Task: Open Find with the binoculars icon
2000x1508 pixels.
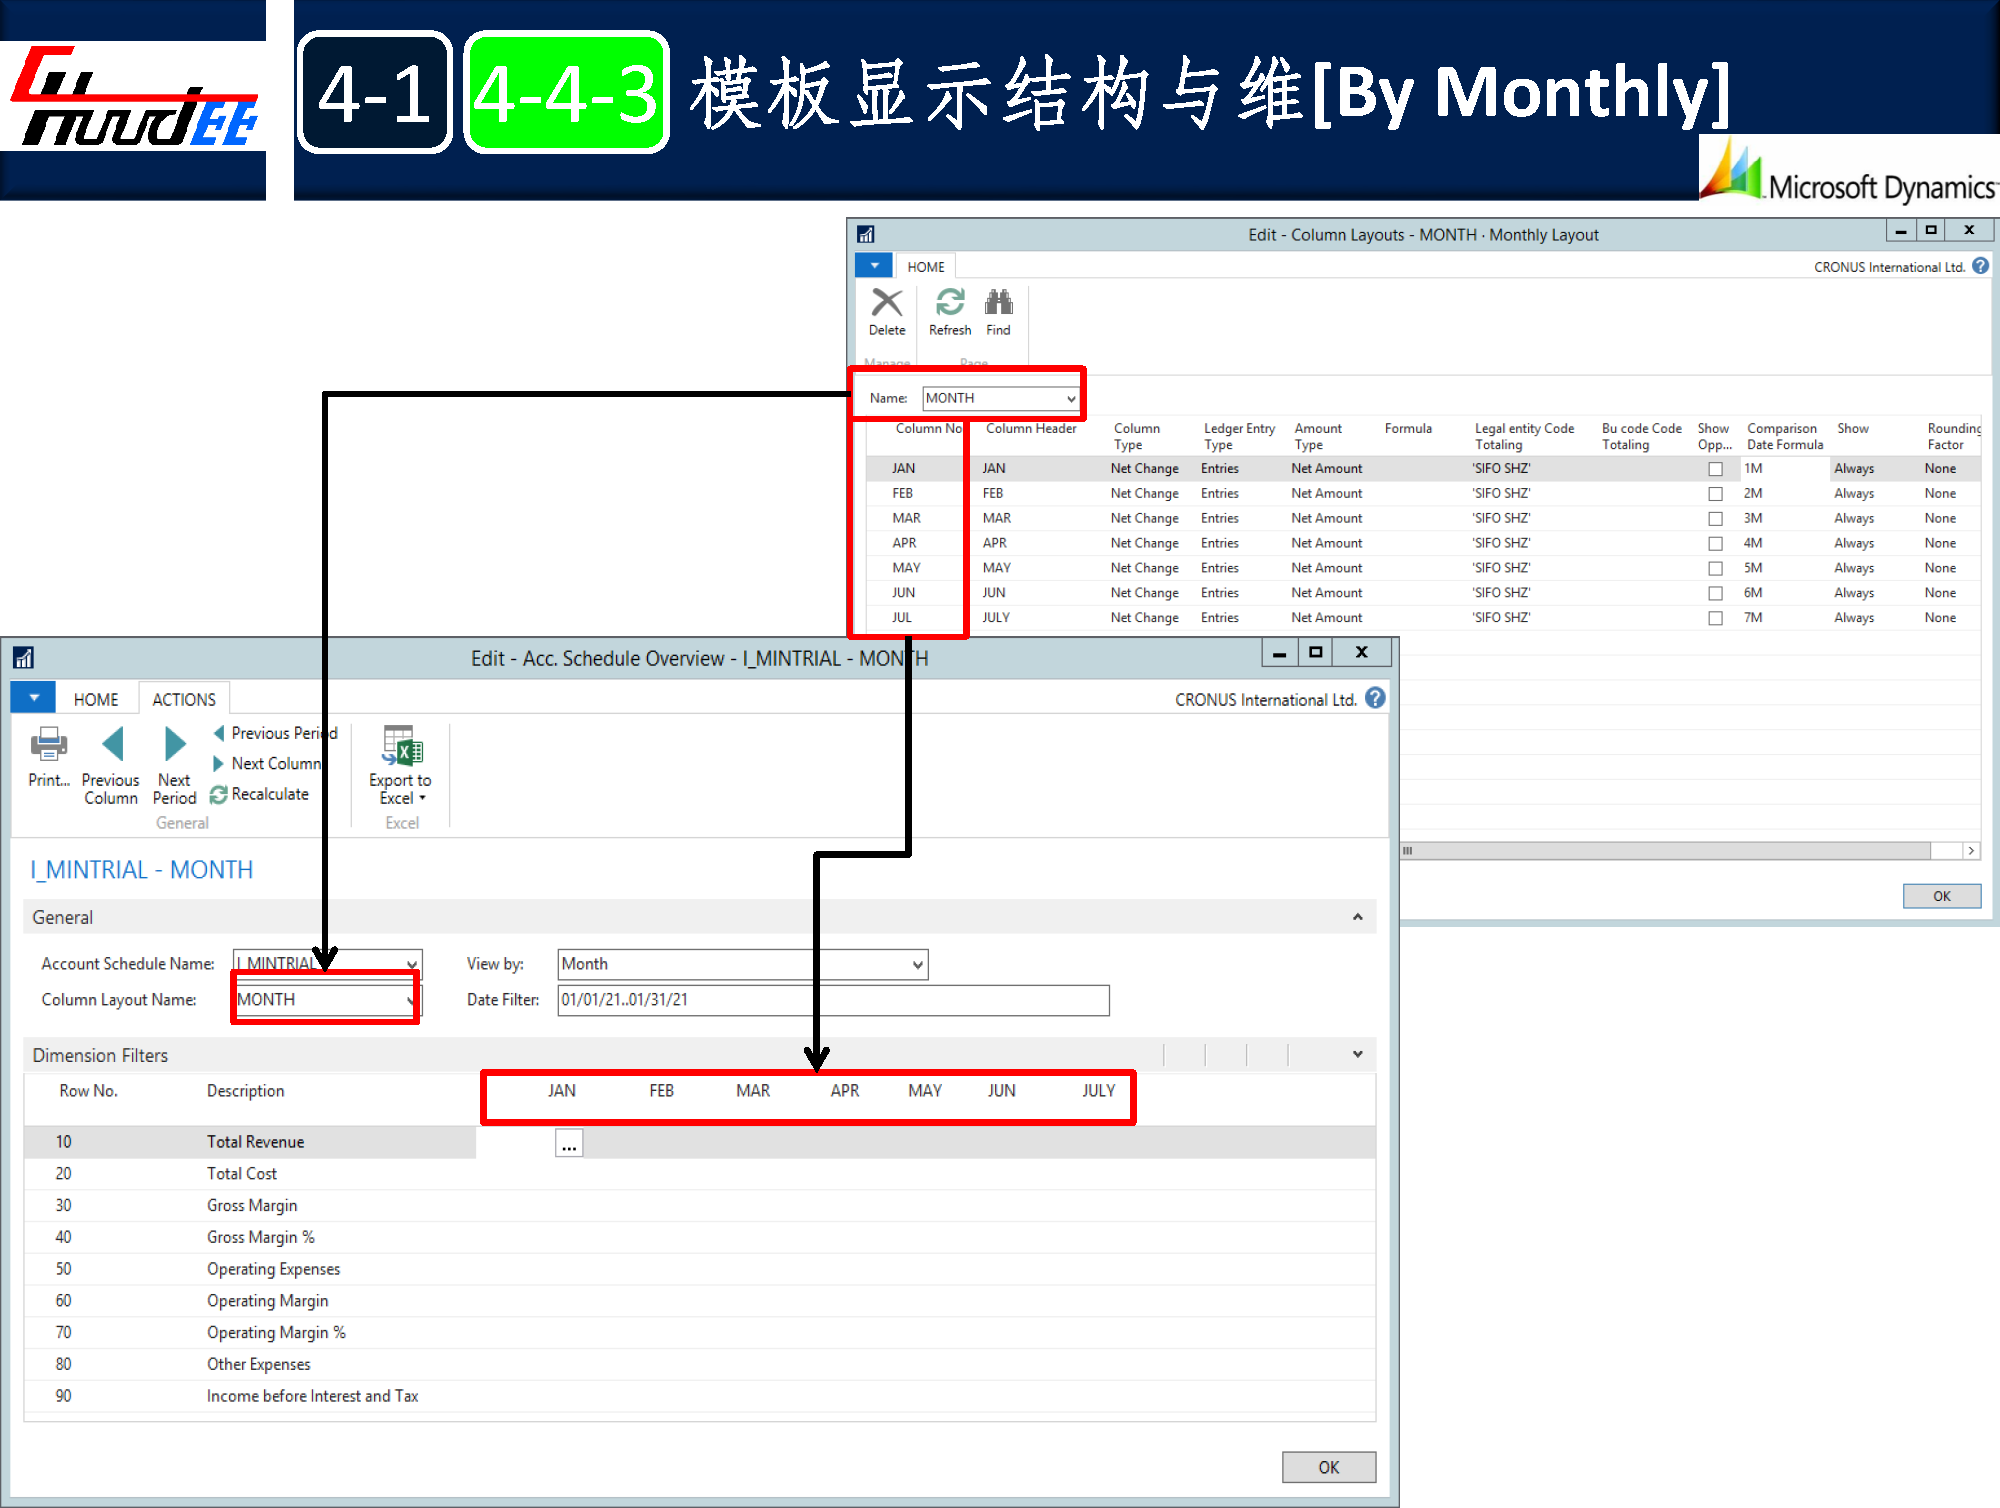Action: (x=998, y=303)
